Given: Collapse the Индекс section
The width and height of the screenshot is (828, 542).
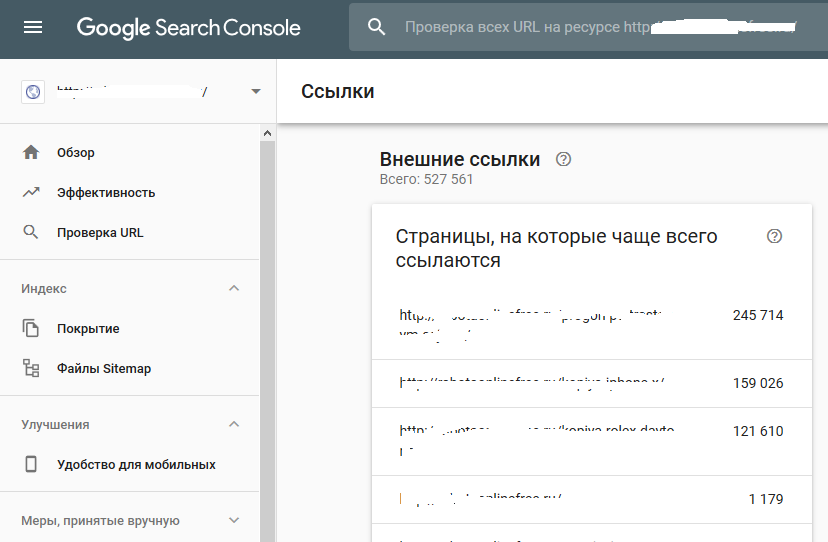Looking at the screenshot, I should (x=234, y=289).
